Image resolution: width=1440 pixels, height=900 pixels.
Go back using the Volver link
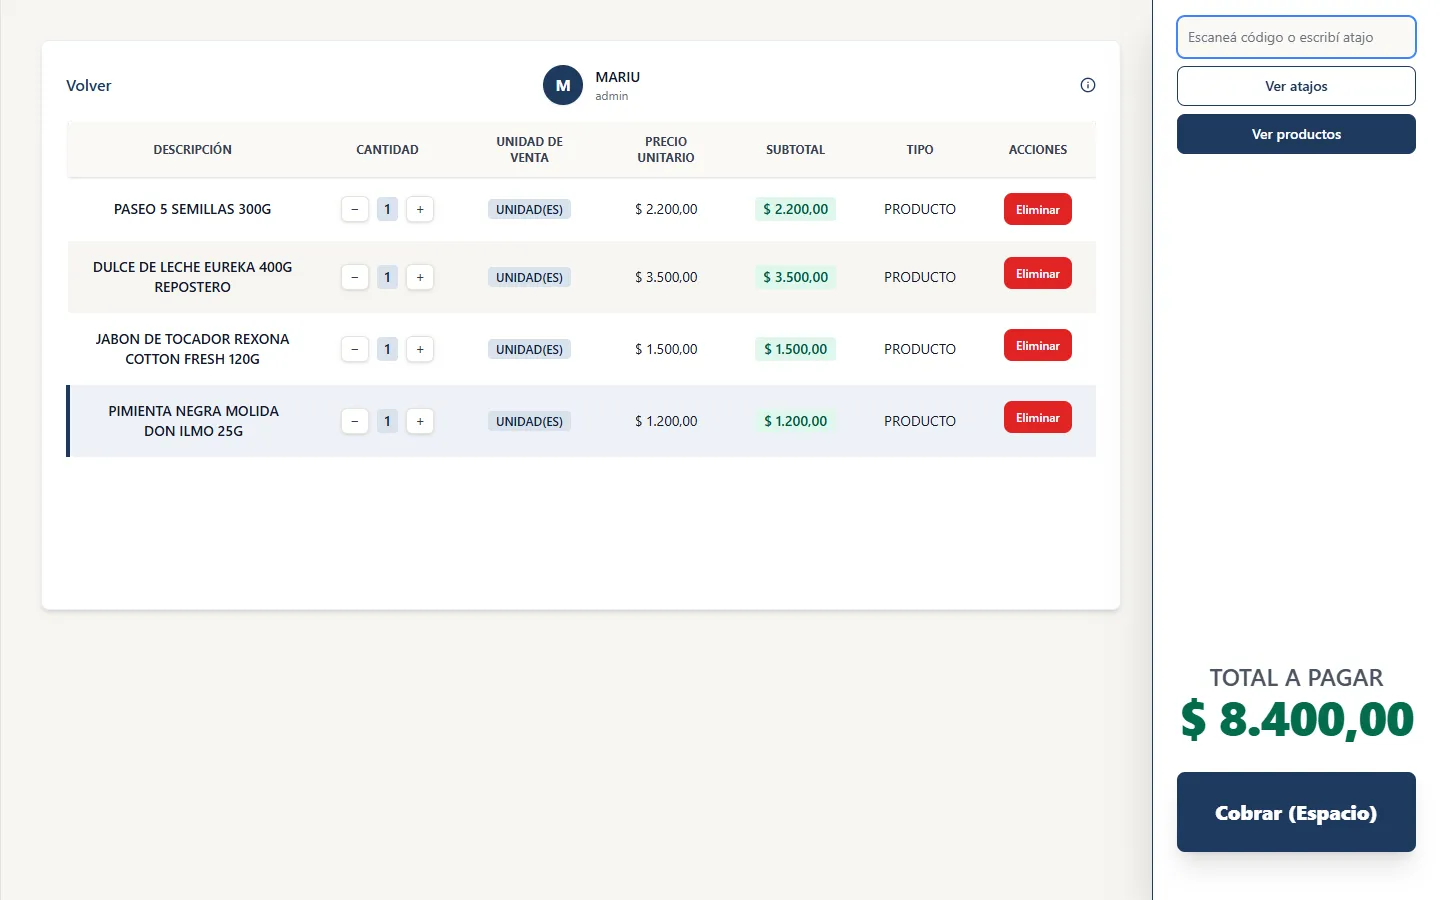pyautogui.click(x=89, y=85)
